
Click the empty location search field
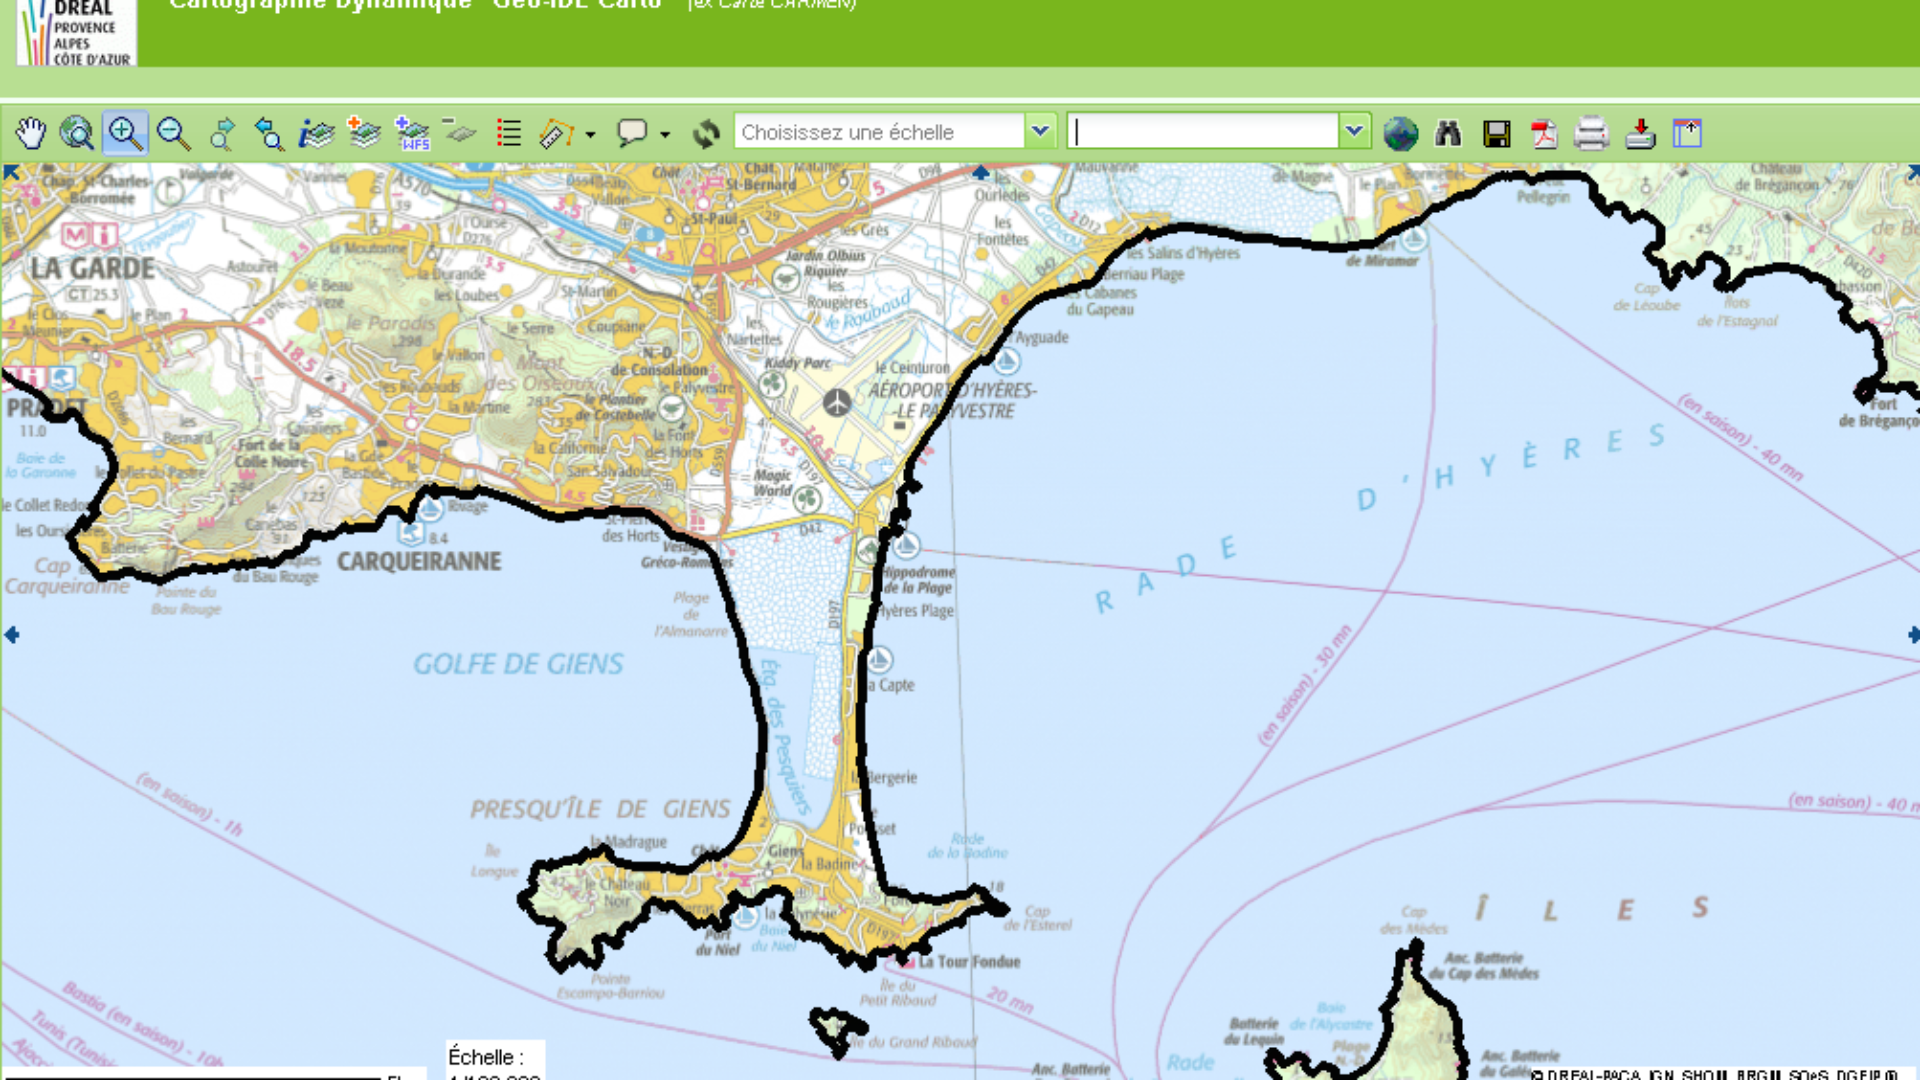pos(1204,131)
